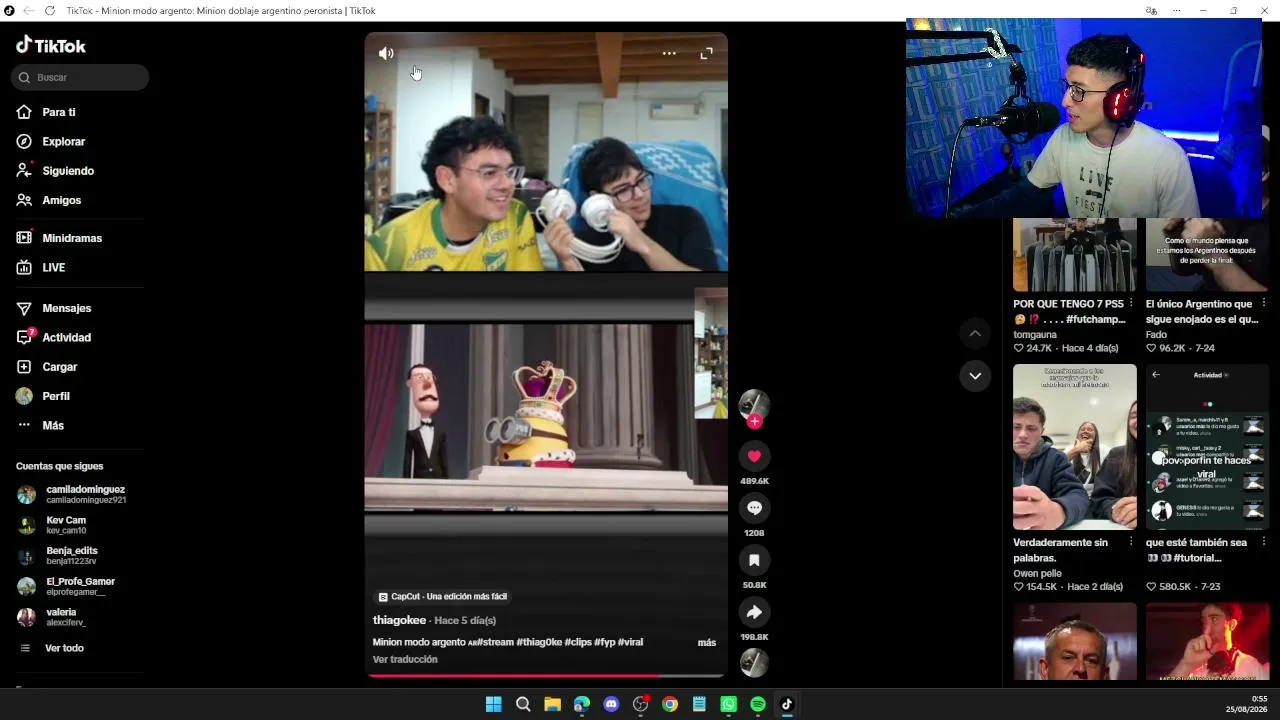Open the video's three-dot options menu
Viewport: 1280px width, 720px height.
(x=669, y=53)
